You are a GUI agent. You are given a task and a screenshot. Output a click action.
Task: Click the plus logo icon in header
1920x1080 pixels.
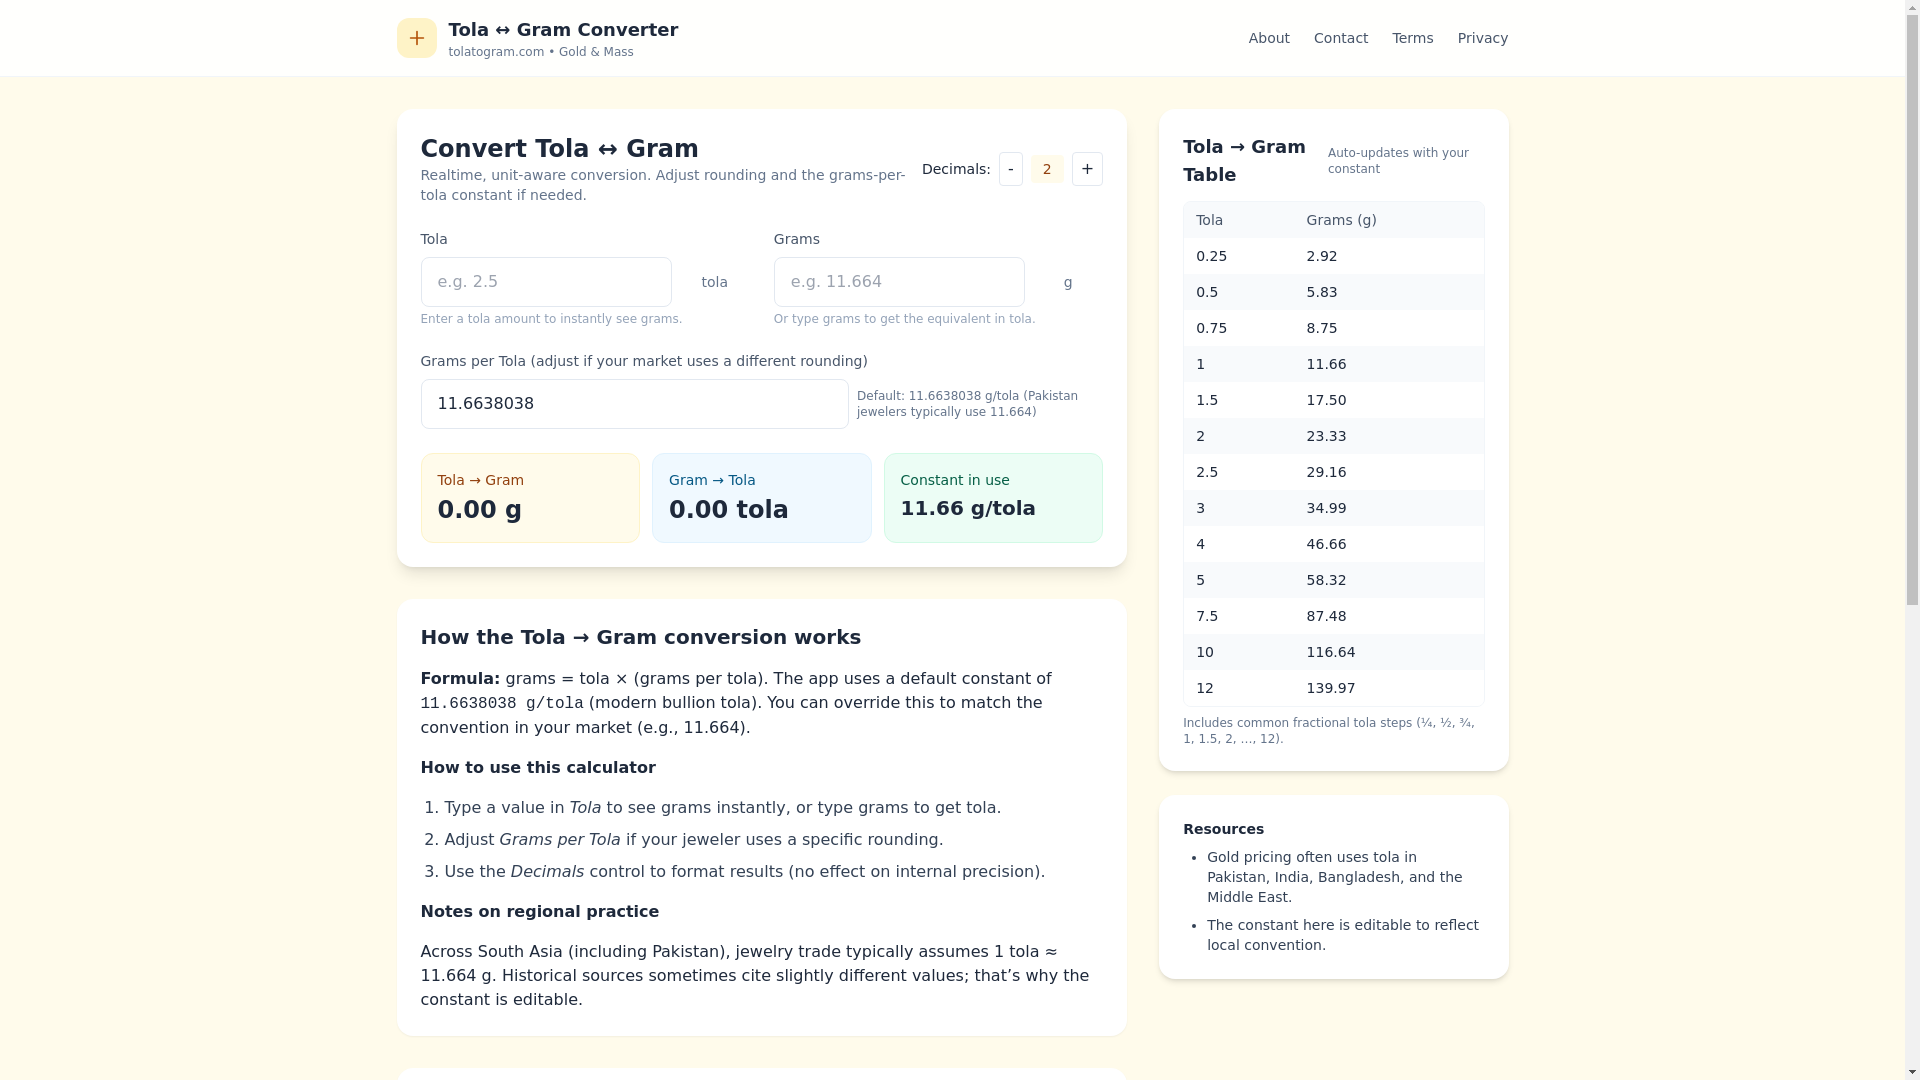click(x=416, y=38)
